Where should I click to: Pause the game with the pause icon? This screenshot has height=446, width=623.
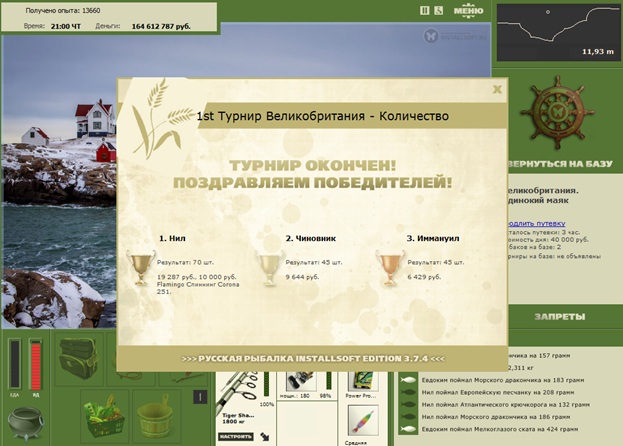(424, 11)
